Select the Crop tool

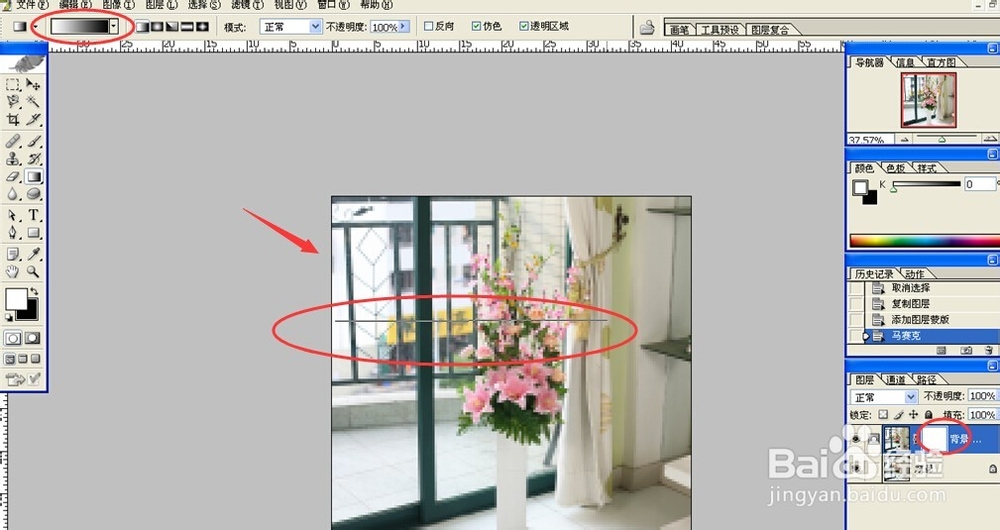[x=13, y=119]
